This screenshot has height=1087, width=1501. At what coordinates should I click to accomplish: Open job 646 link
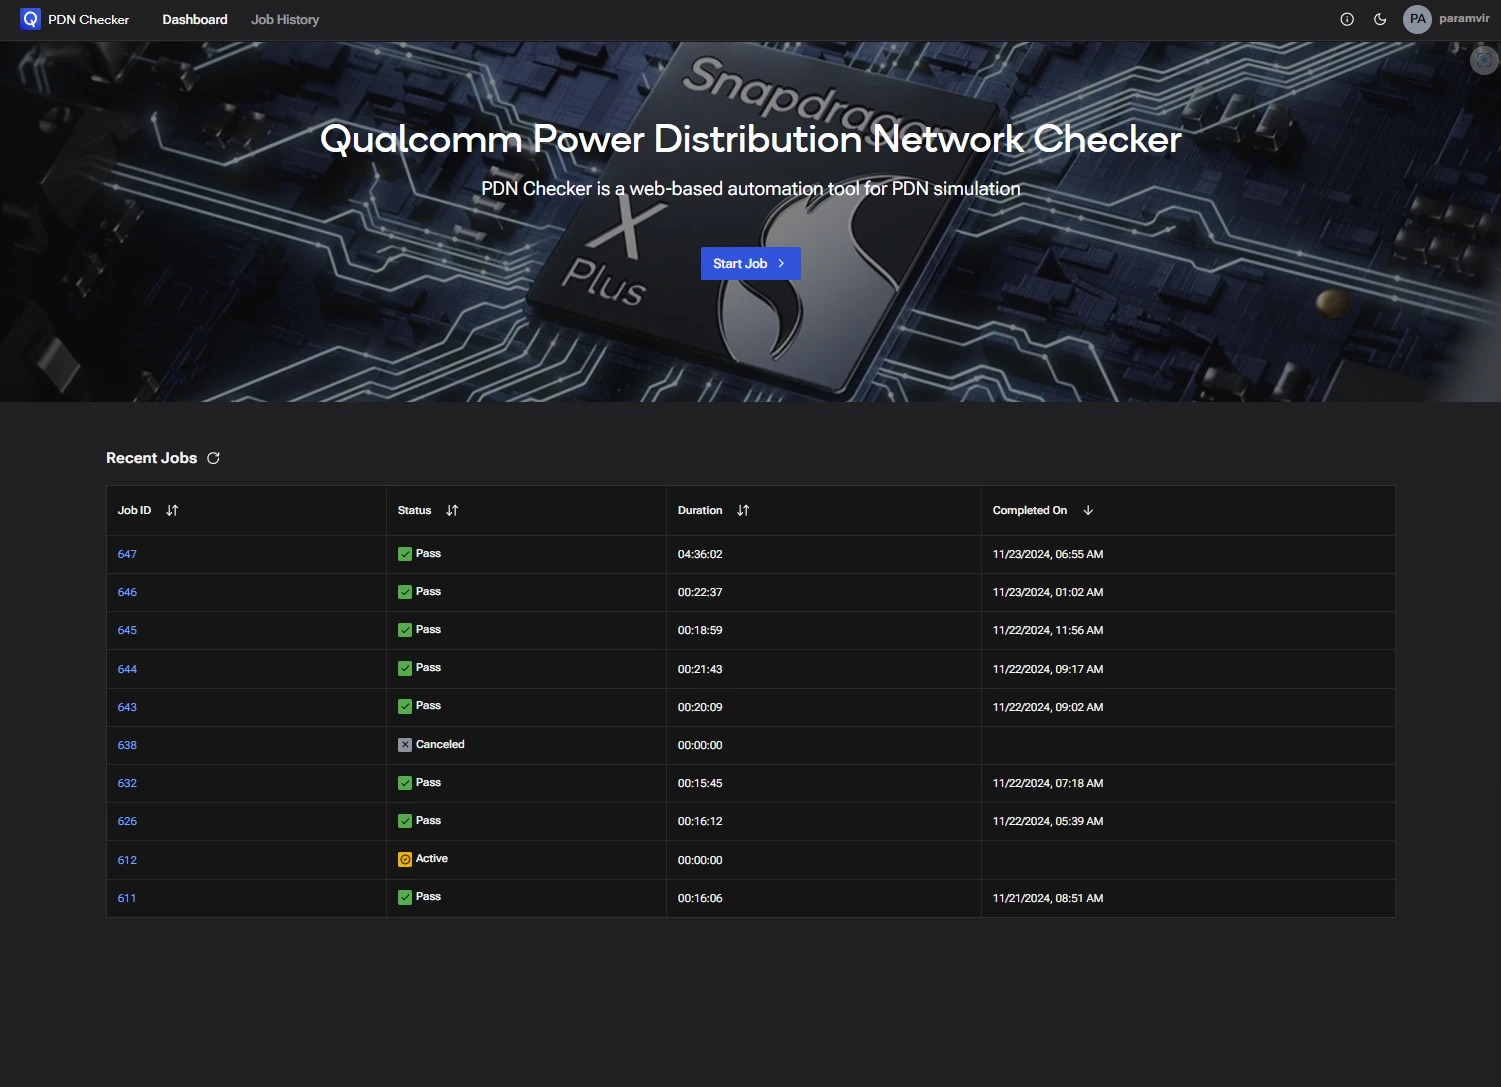click(x=127, y=592)
